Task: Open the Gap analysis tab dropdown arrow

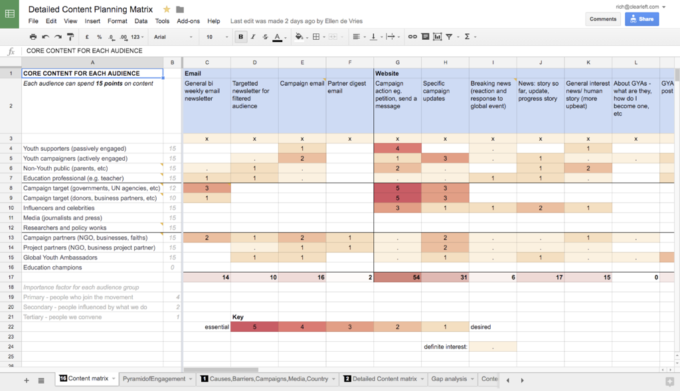Action: tap(472, 379)
